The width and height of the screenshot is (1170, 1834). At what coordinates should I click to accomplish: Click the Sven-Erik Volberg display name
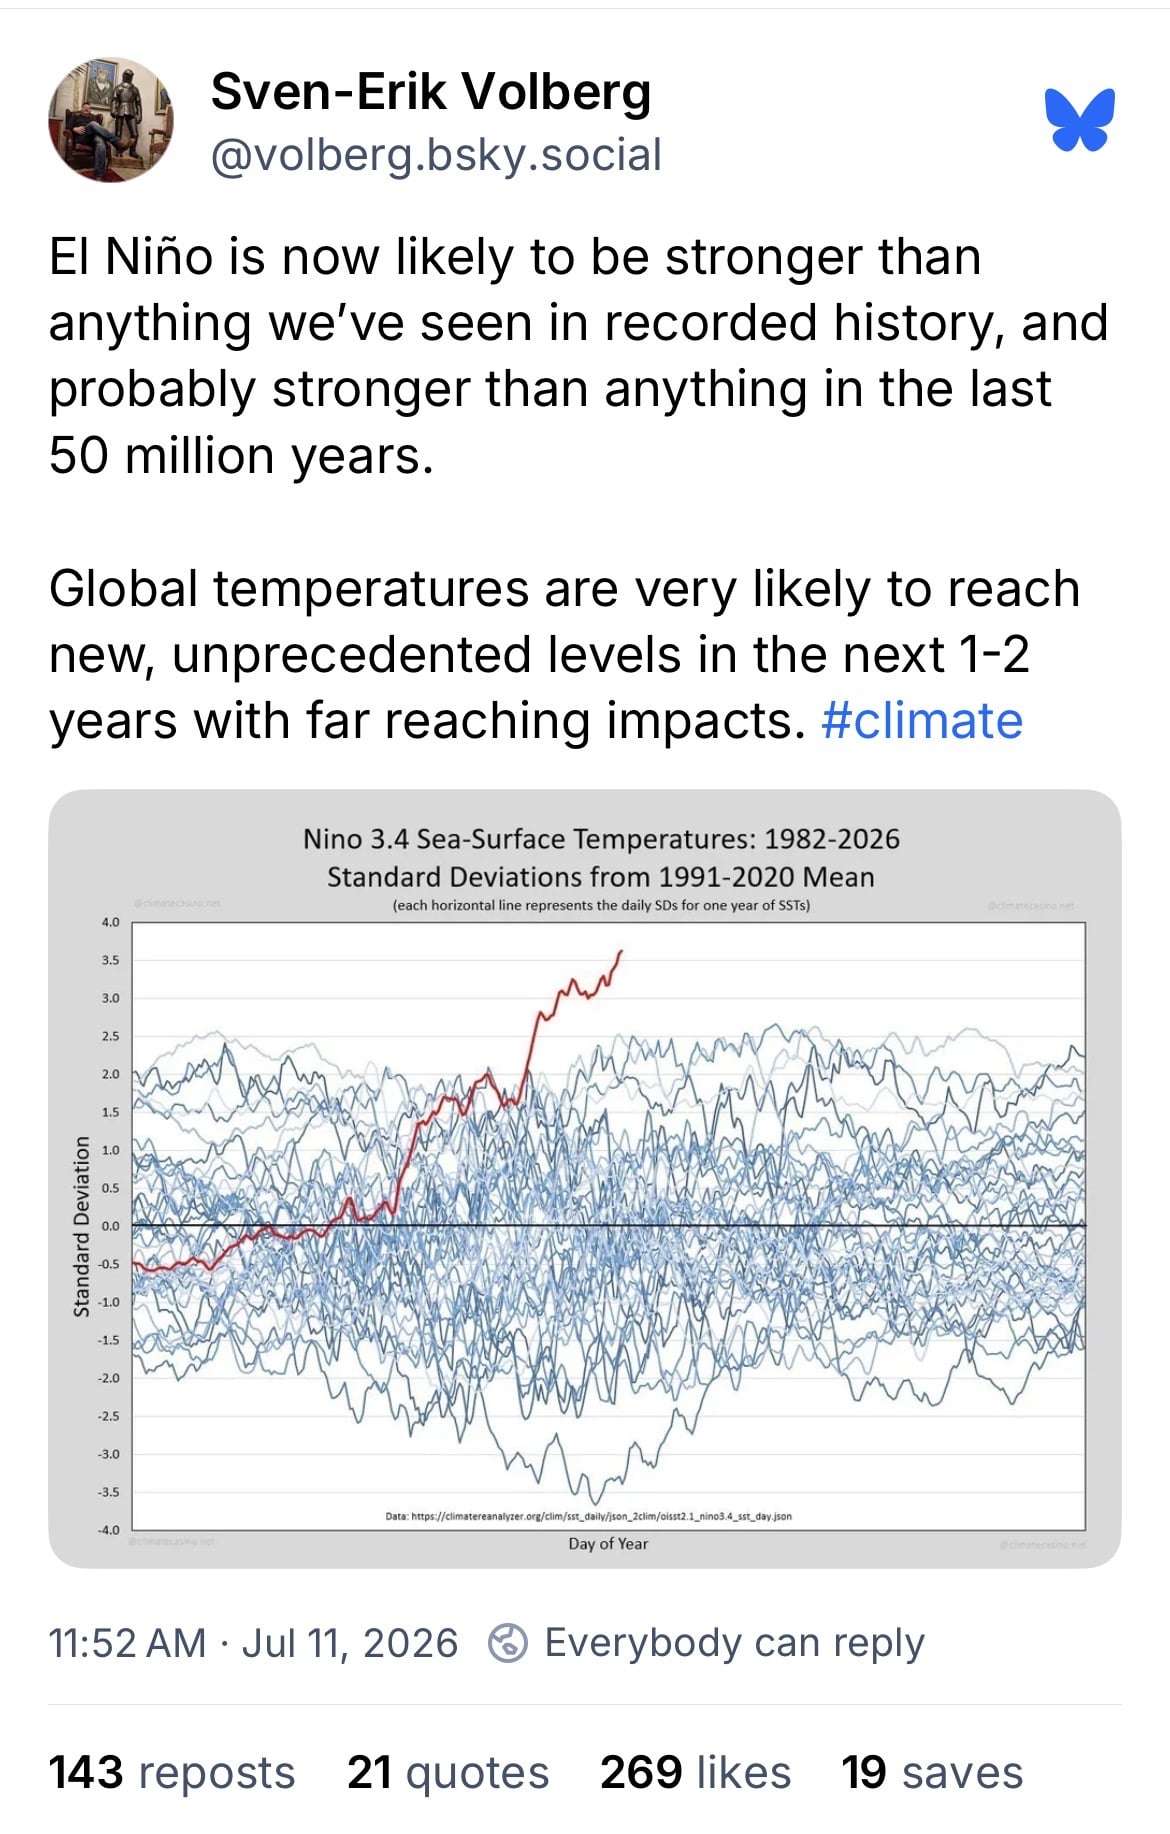[431, 91]
